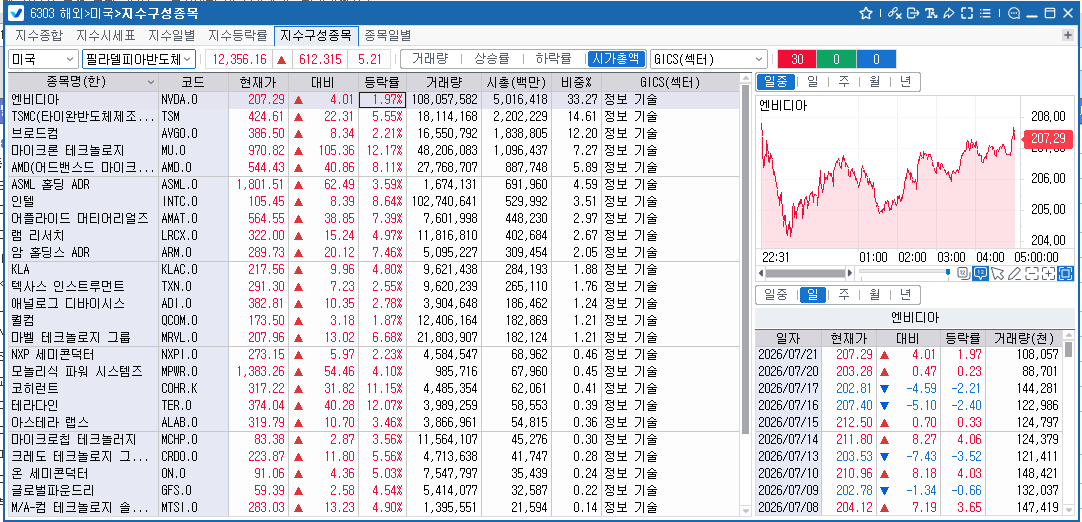Screen dimensions: 1082x522
Task: Click the green unchanged count 0 box
Action: [x=836, y=59]
